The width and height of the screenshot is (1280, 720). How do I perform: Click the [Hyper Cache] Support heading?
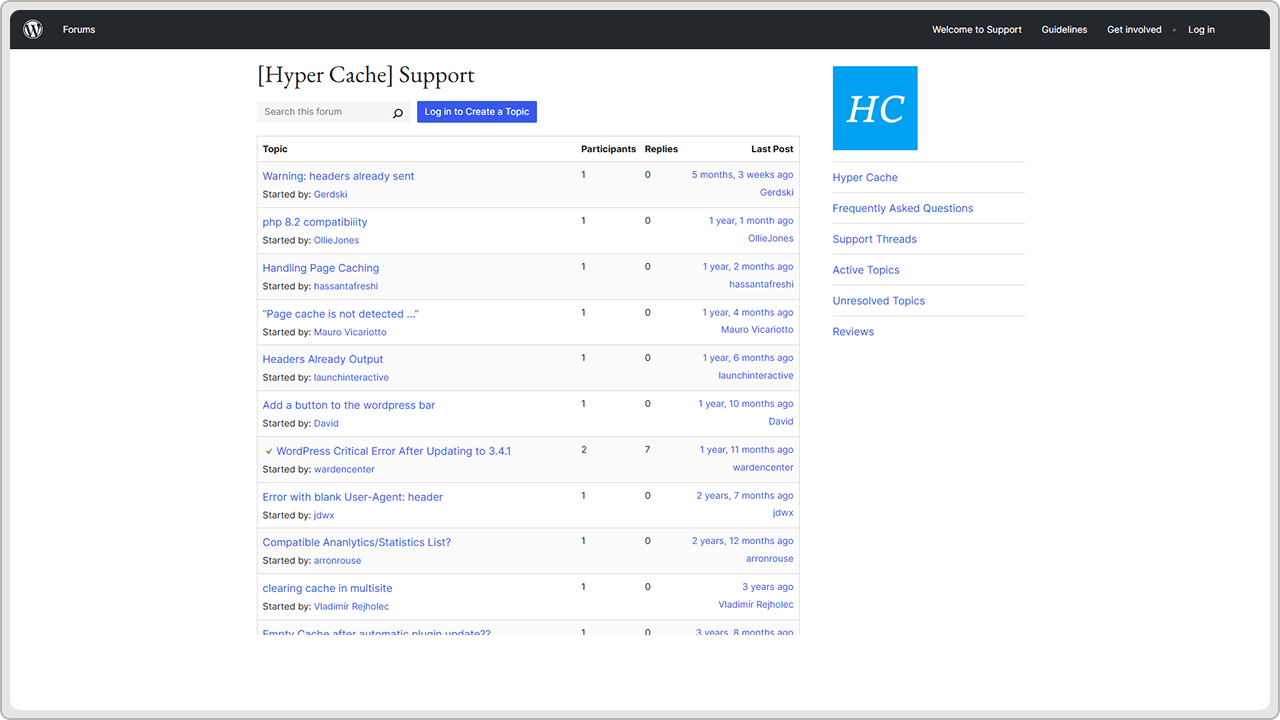366,76
